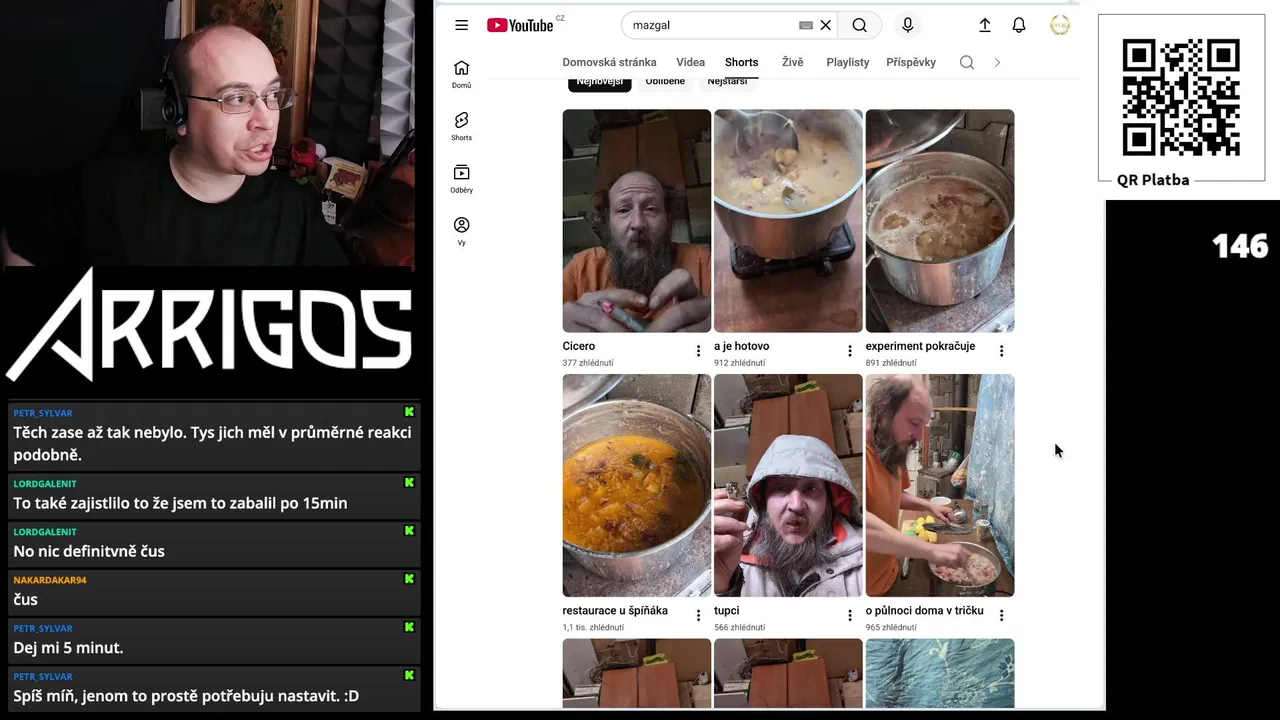Click the K badge on LORDGALENIT's 15min message
This screenshot has width=1280, height=720.
pyautogui.click(x=409, y=482)
